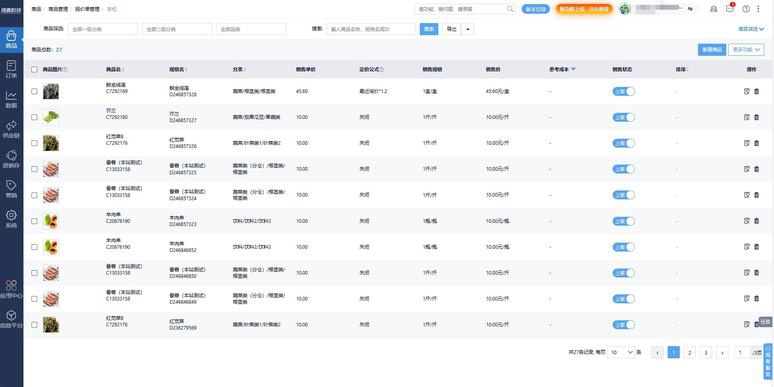Screen dimensions: 774x387
Task: Toggle 上架 switch for row D246857328
Action: [623, 91]
